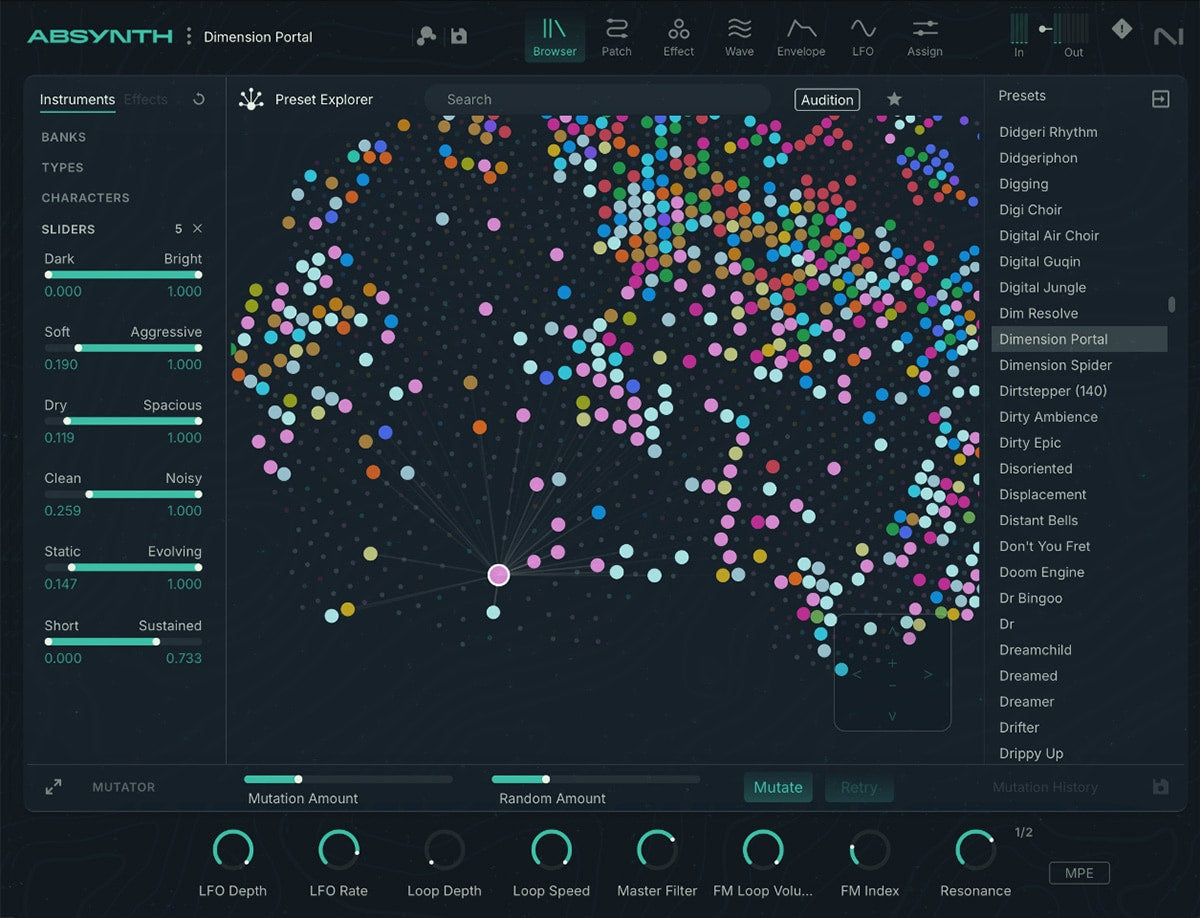Screen dimensions: 1200x918
Task: Pan map right with navigation arrow
Action: [928, 675]
